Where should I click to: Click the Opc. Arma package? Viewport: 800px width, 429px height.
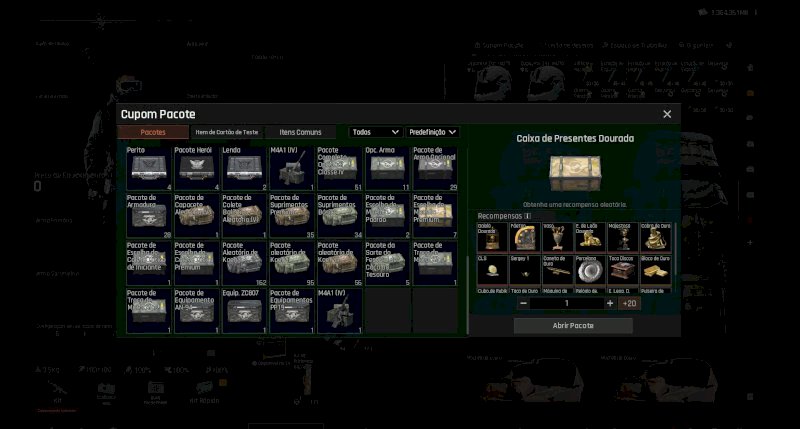(387, 168)
